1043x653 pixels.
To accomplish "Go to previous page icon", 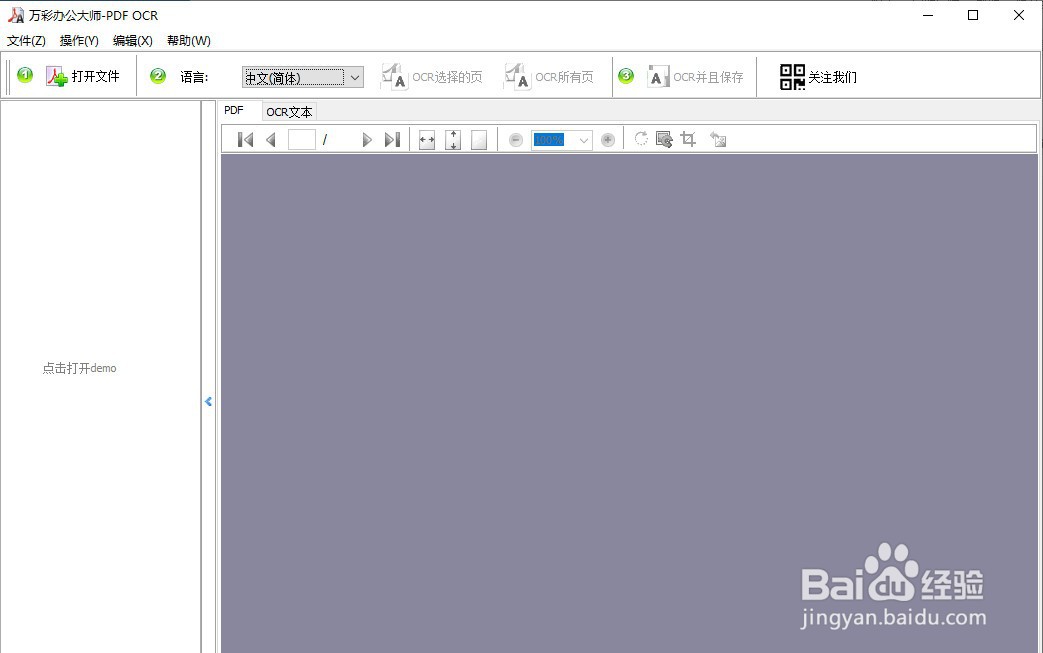I will pos(271,140).
